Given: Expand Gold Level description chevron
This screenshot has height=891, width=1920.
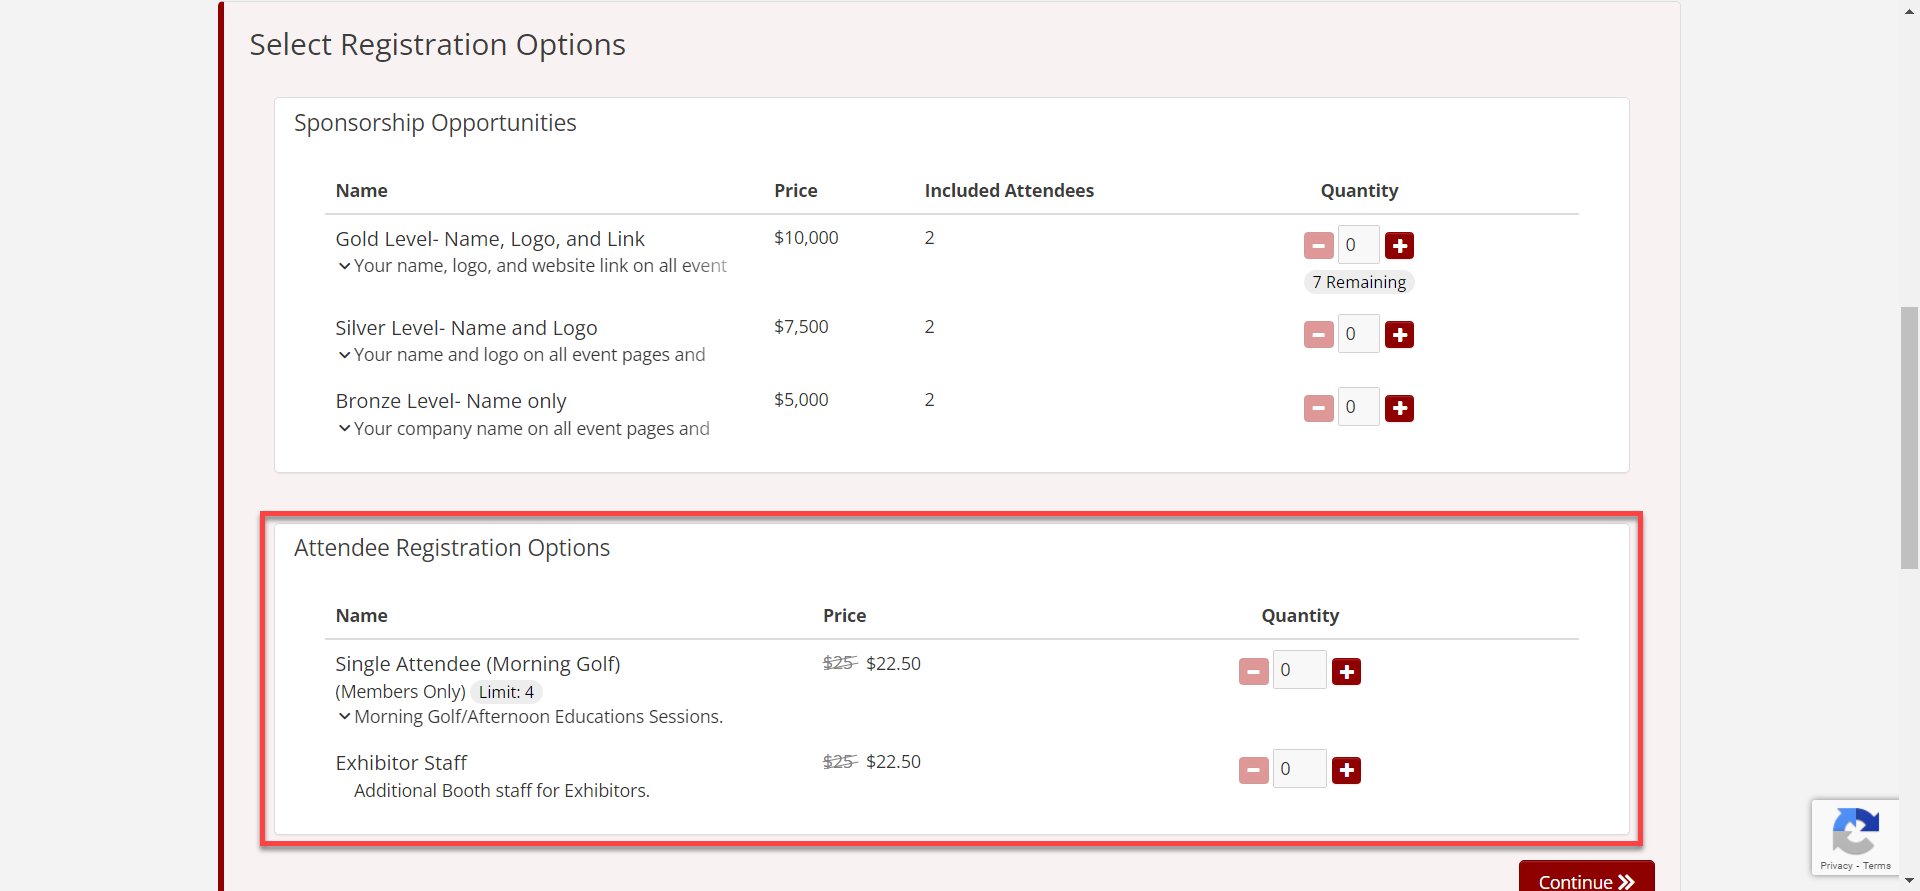Looking at the screenshot, I should [344, 266].
